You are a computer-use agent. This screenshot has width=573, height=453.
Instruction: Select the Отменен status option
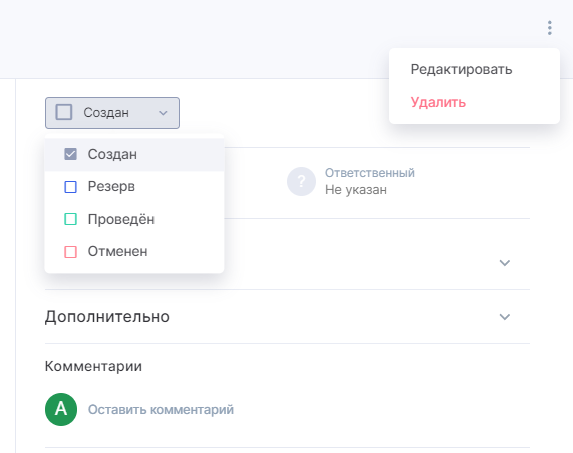point(134,252)
